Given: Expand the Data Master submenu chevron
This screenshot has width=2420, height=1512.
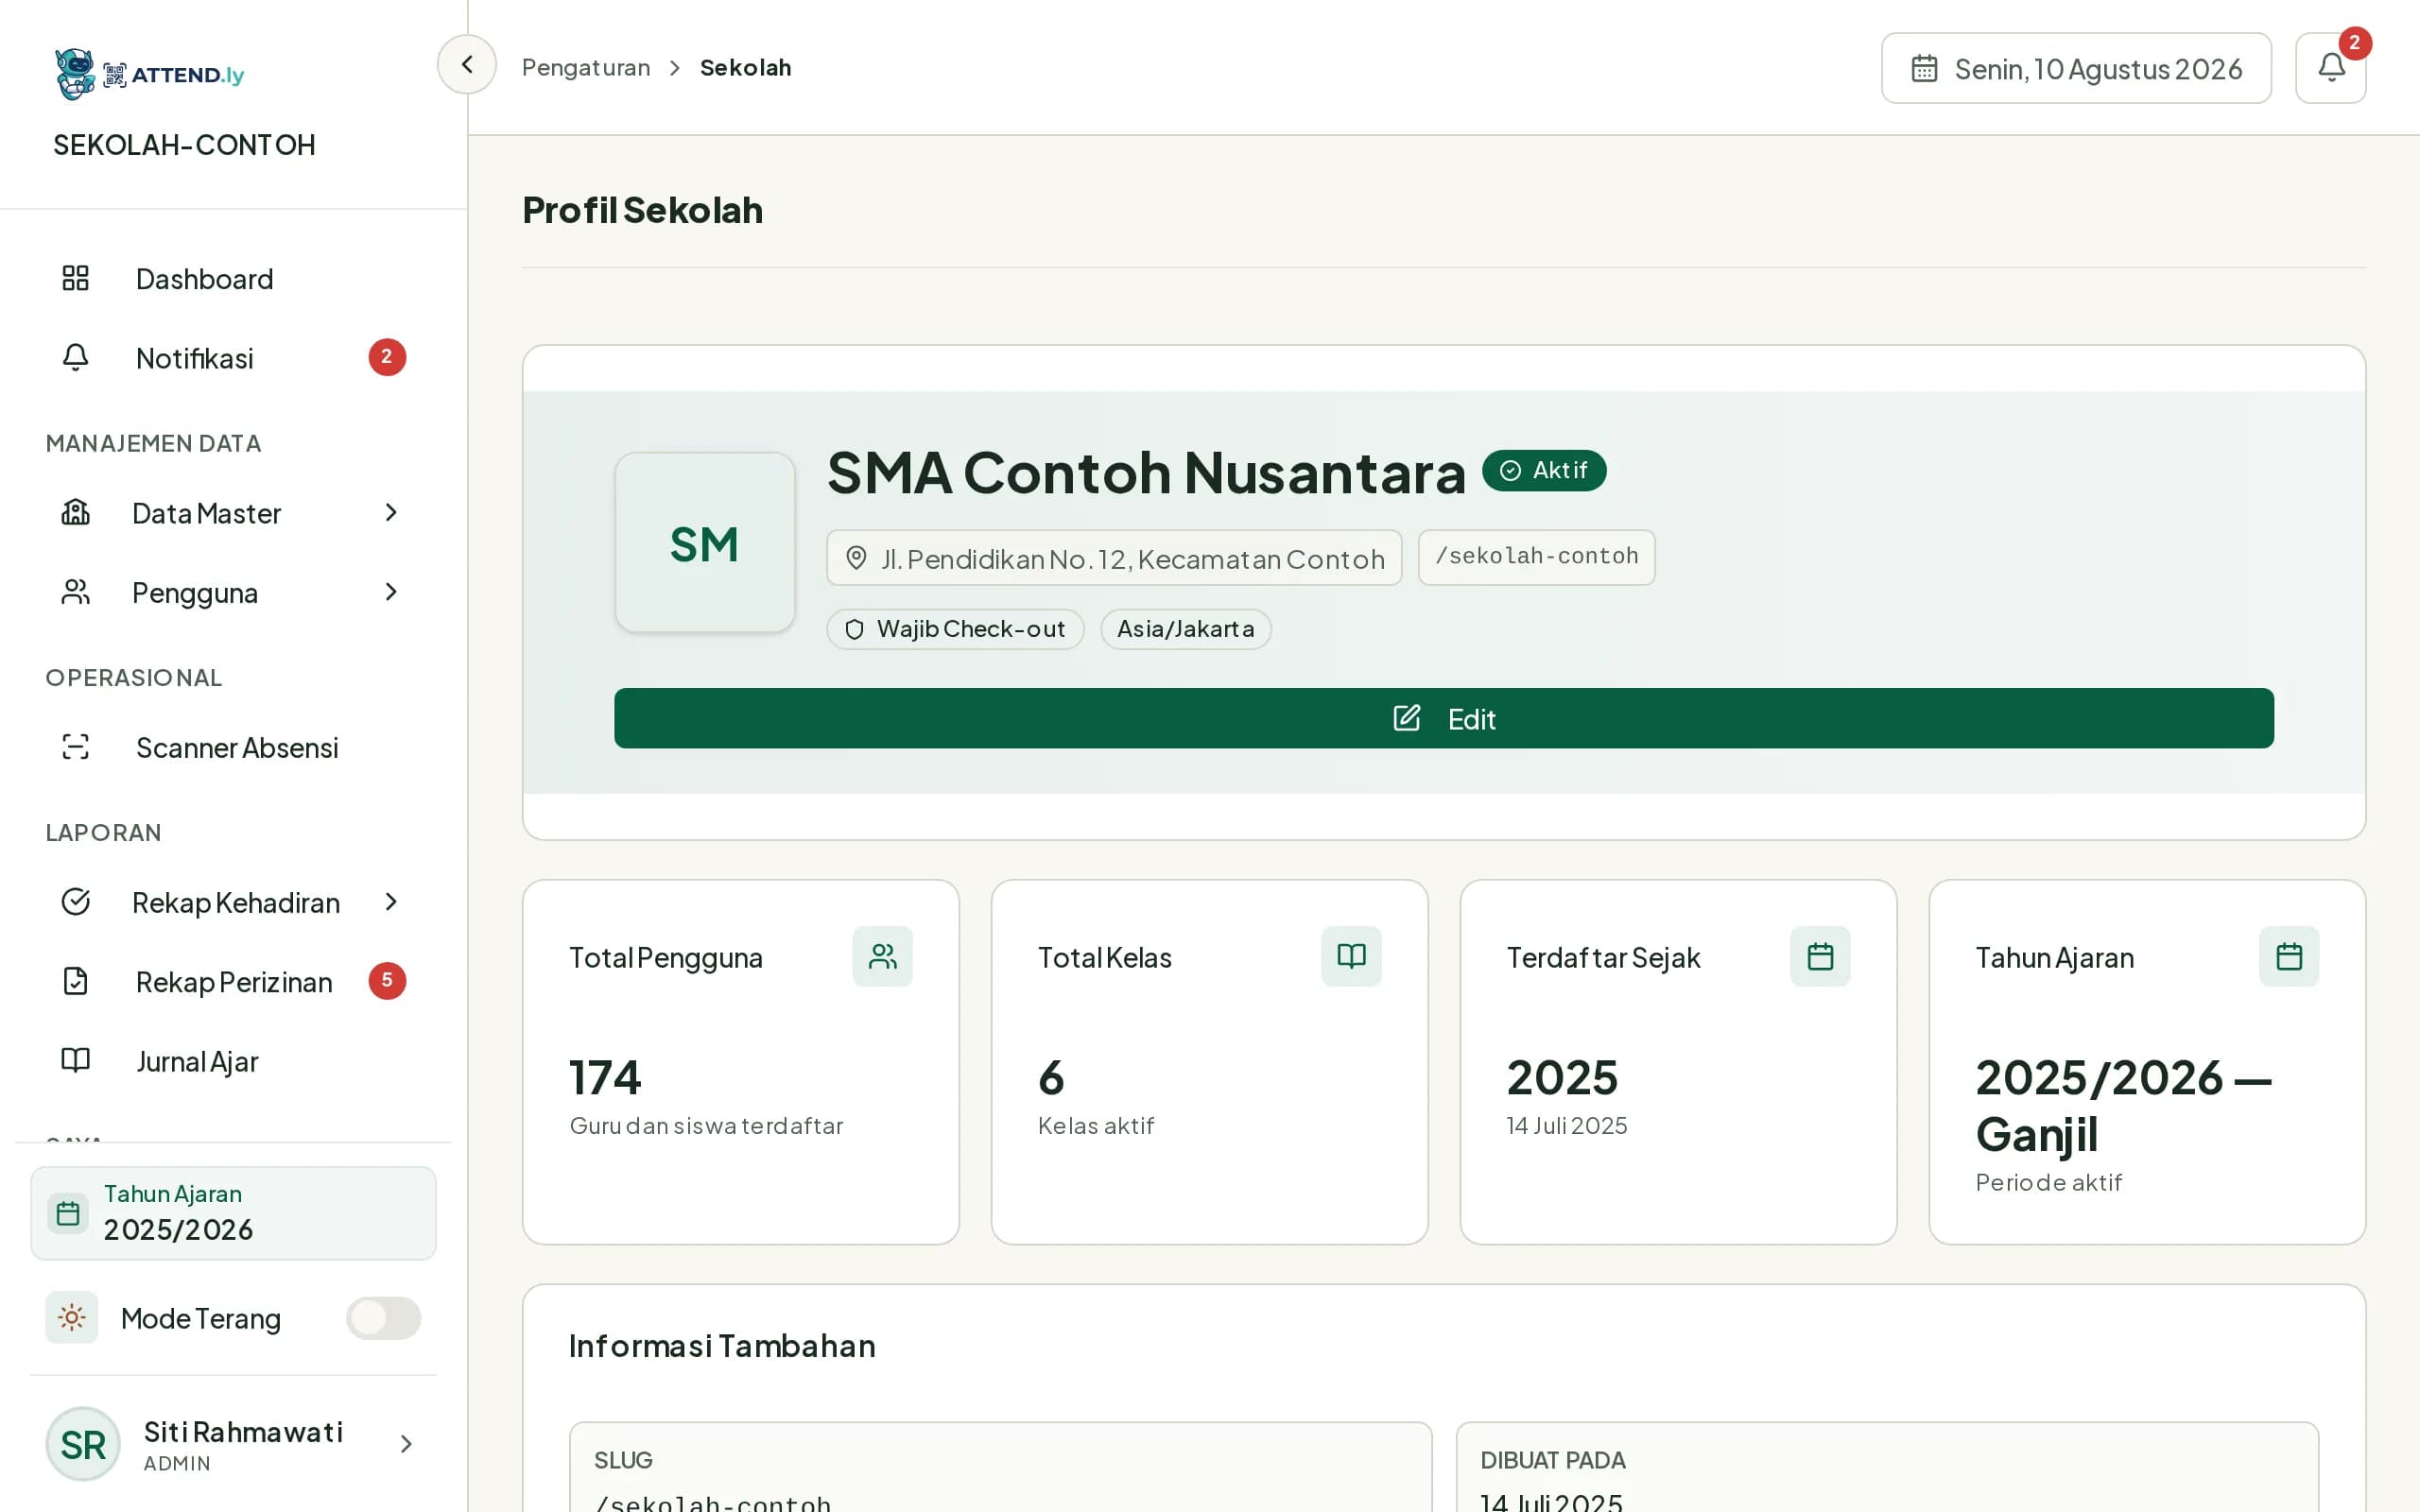Looking at the screenshot, I should pyautogui.click(x=391, y=513).
